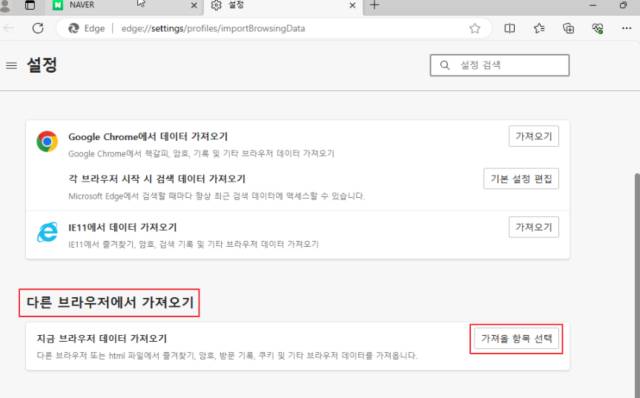Open the Edge more options menu
Screen dimensions: 640x398
(627, 28)
